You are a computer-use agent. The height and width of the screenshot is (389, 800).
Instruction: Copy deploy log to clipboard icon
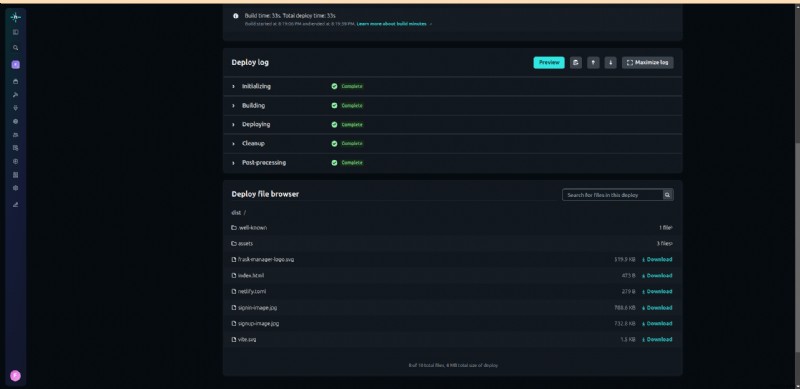pos(576,62)
